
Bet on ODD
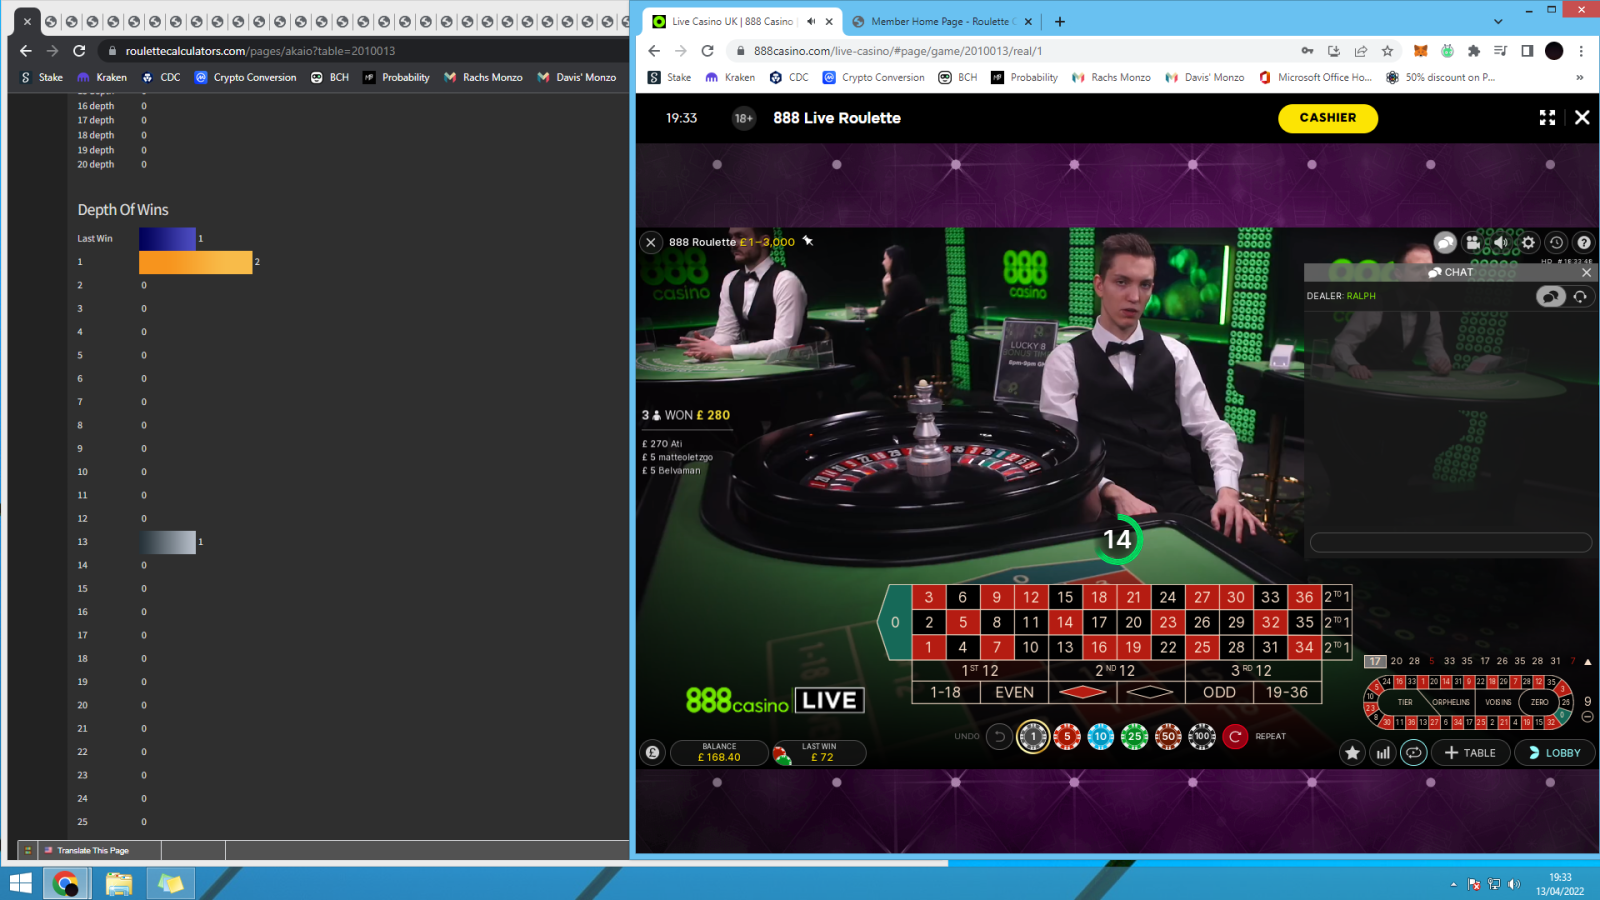[x=1219, y=692]
